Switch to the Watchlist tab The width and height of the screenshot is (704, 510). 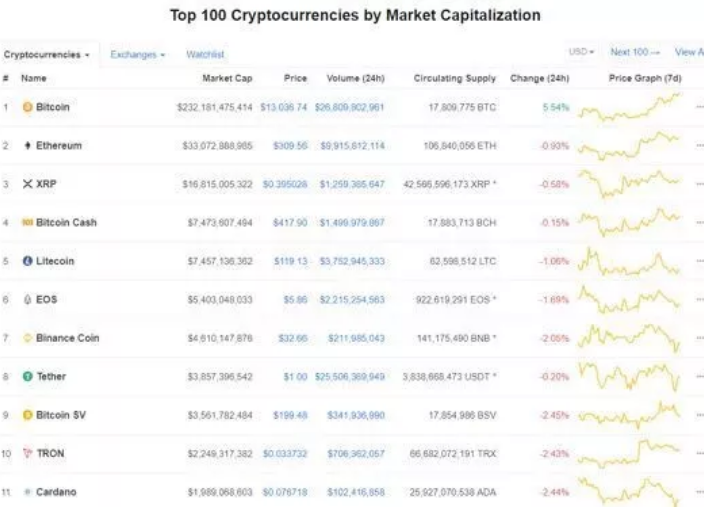(x=205, y=55)
